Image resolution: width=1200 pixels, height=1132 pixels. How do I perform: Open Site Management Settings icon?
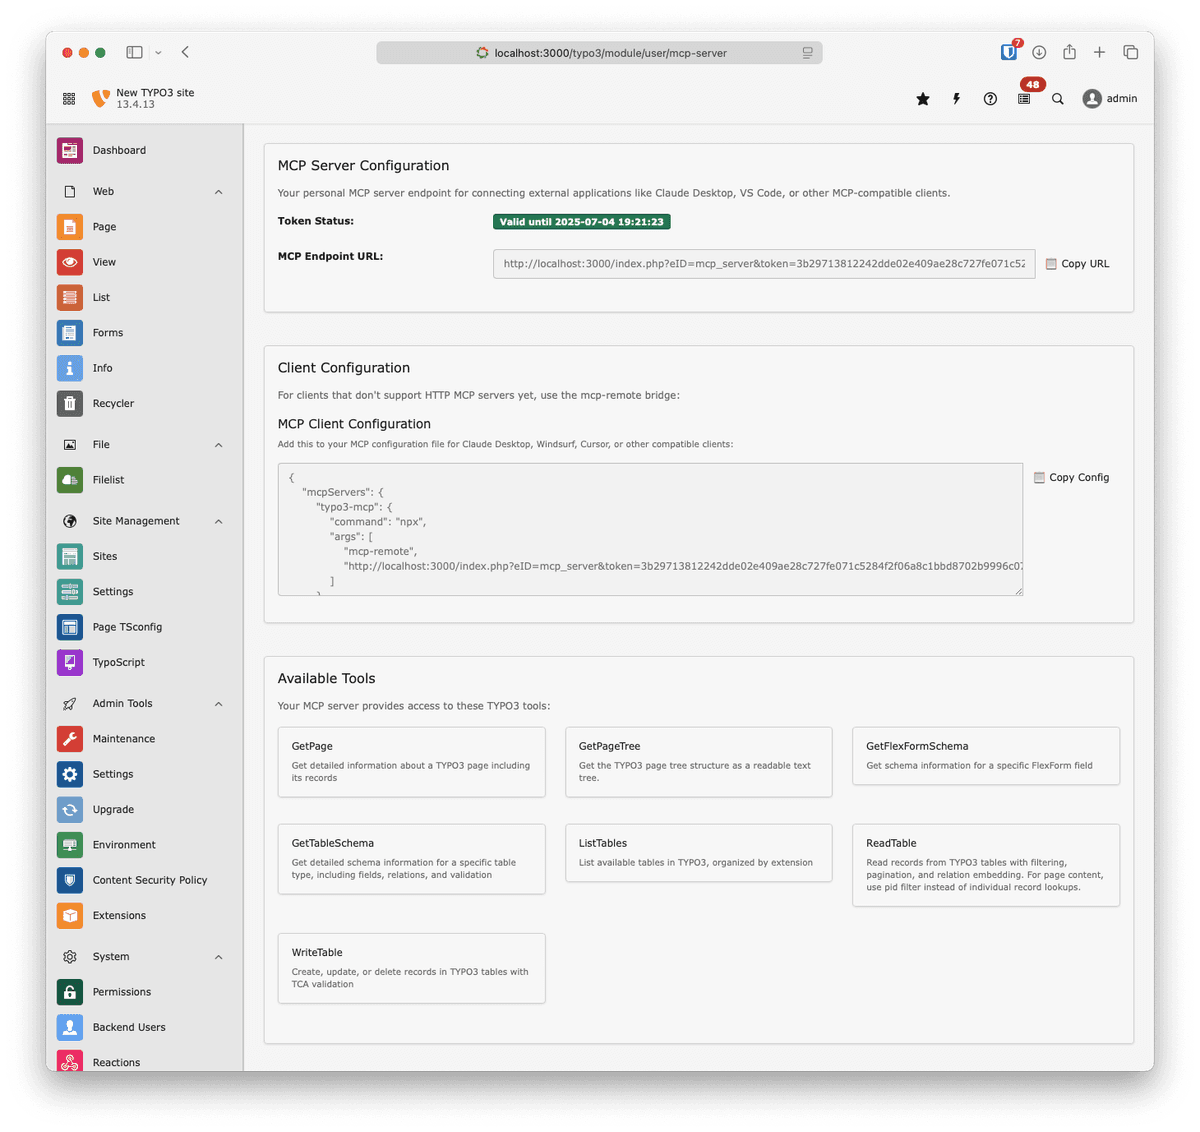coord(70,591)
